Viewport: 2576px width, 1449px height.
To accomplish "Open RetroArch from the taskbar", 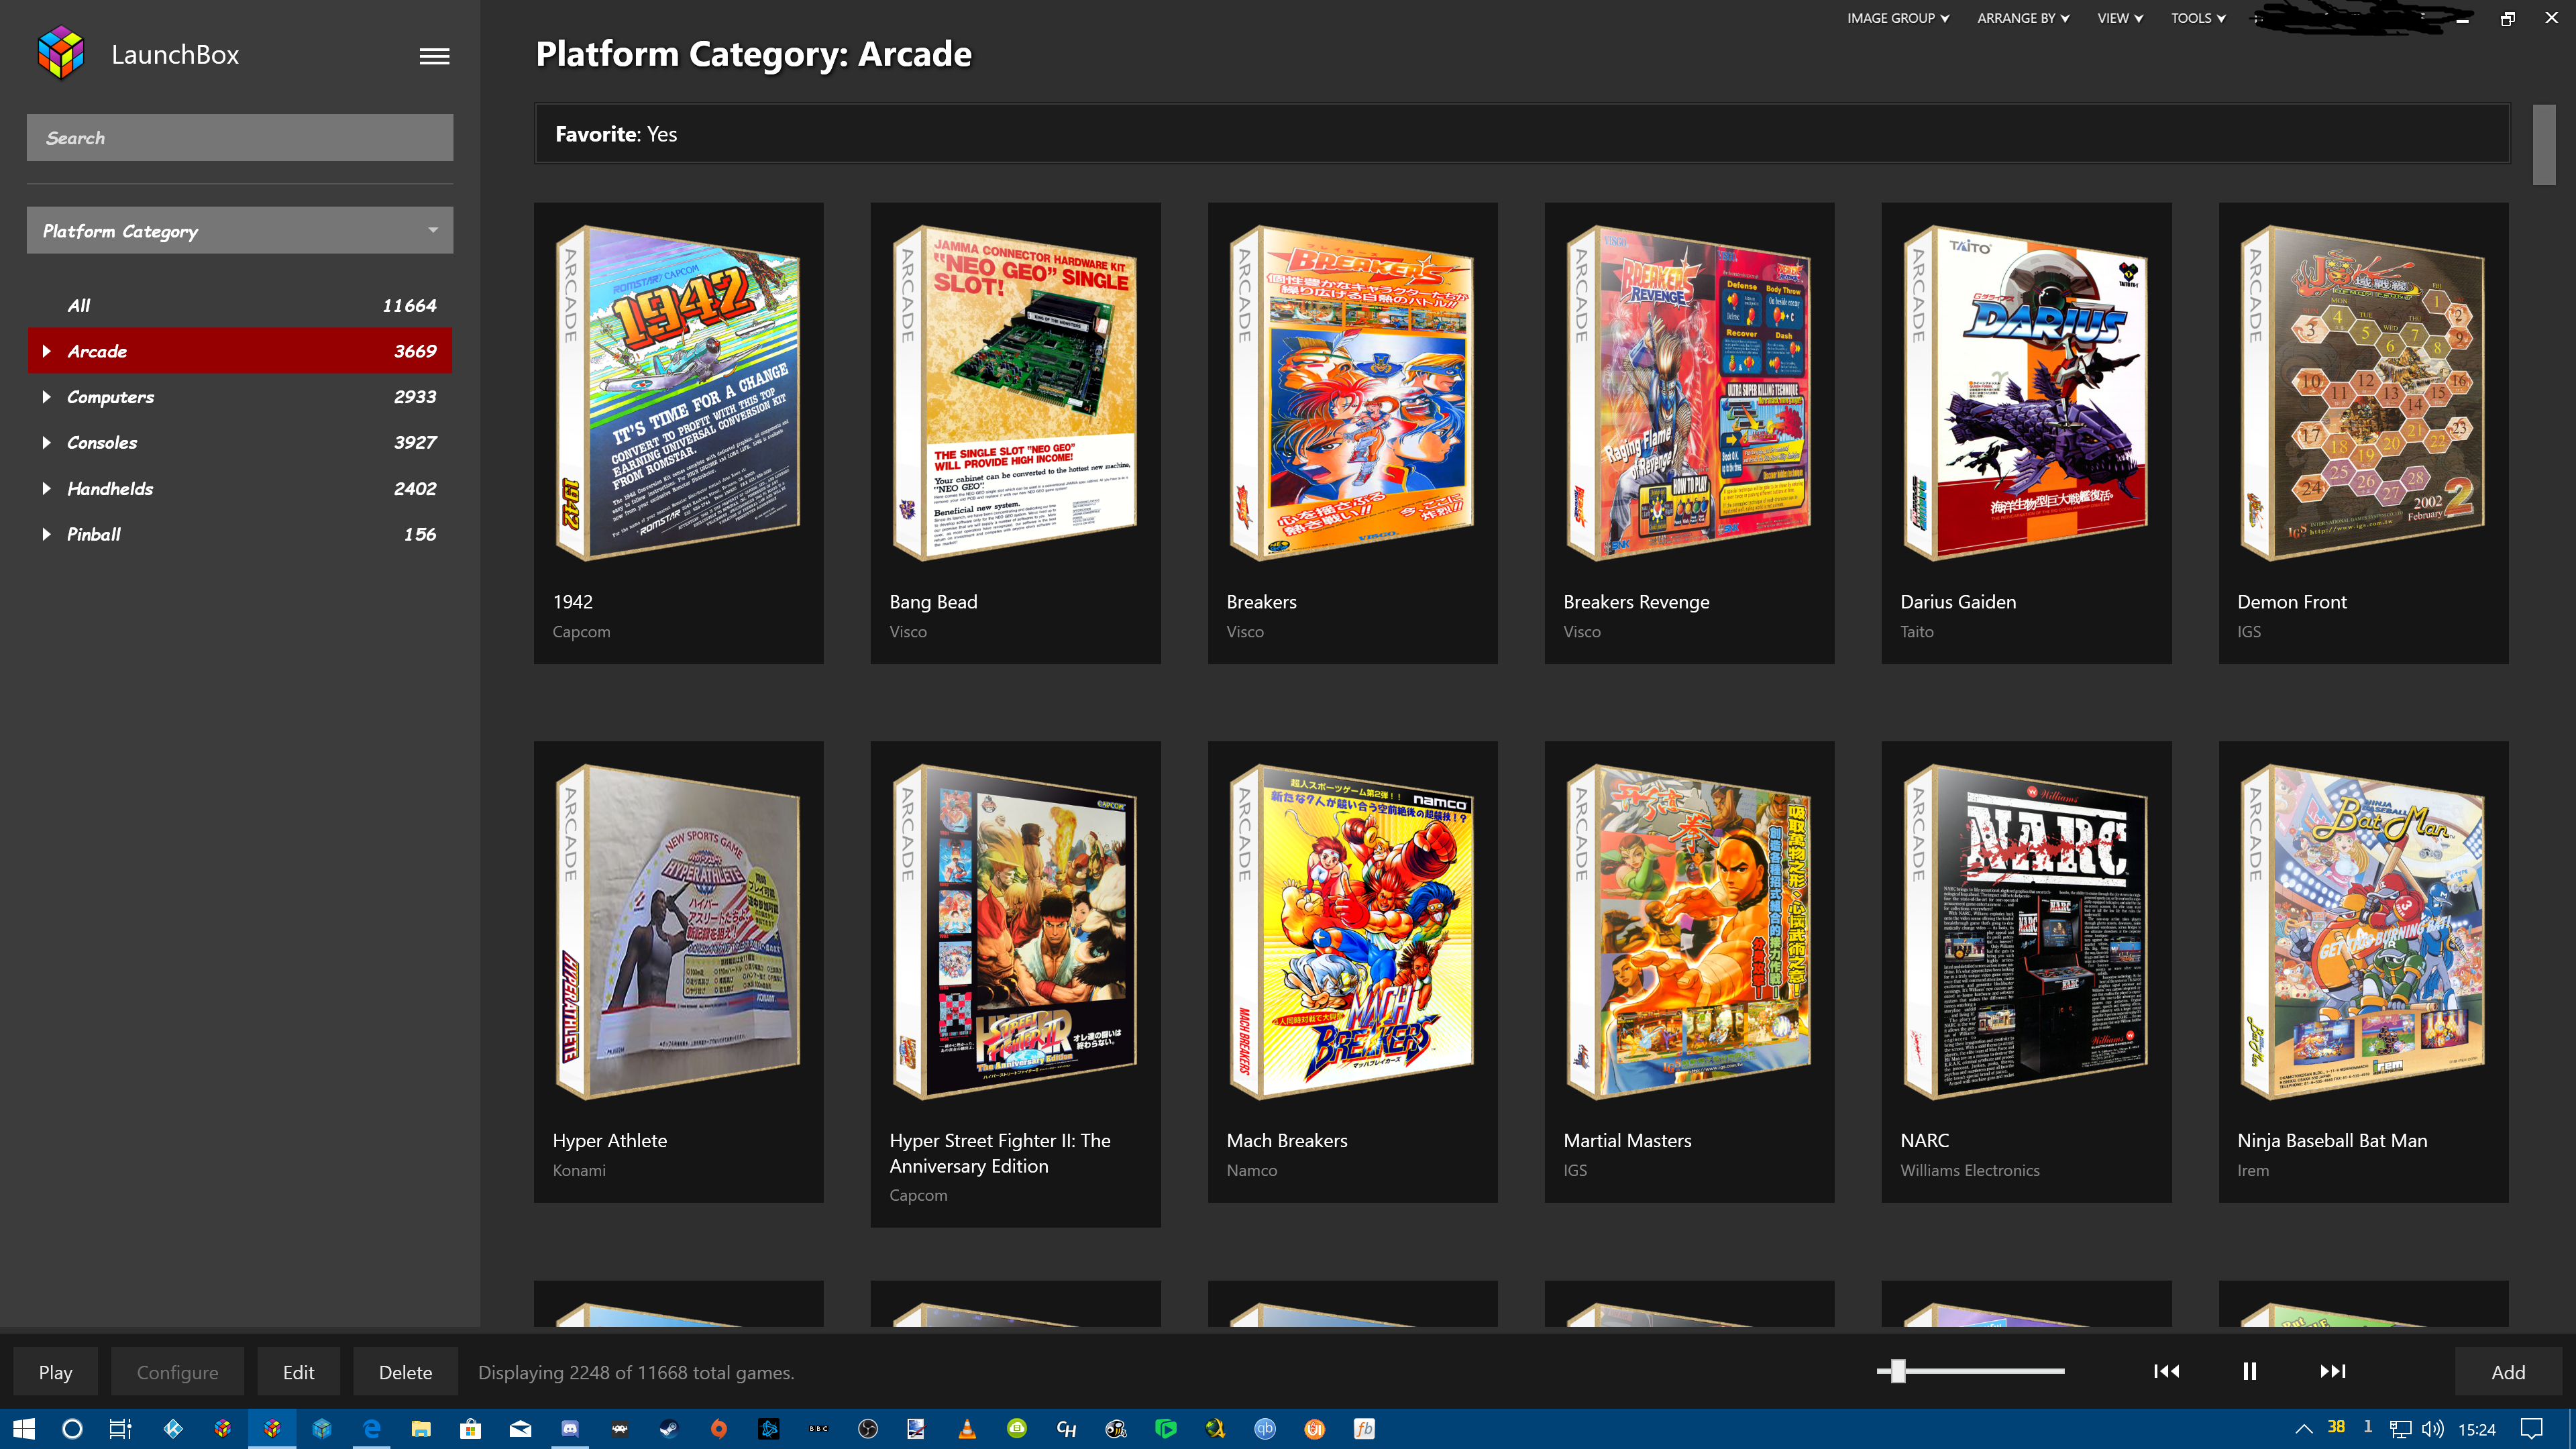I will 620,1429.
